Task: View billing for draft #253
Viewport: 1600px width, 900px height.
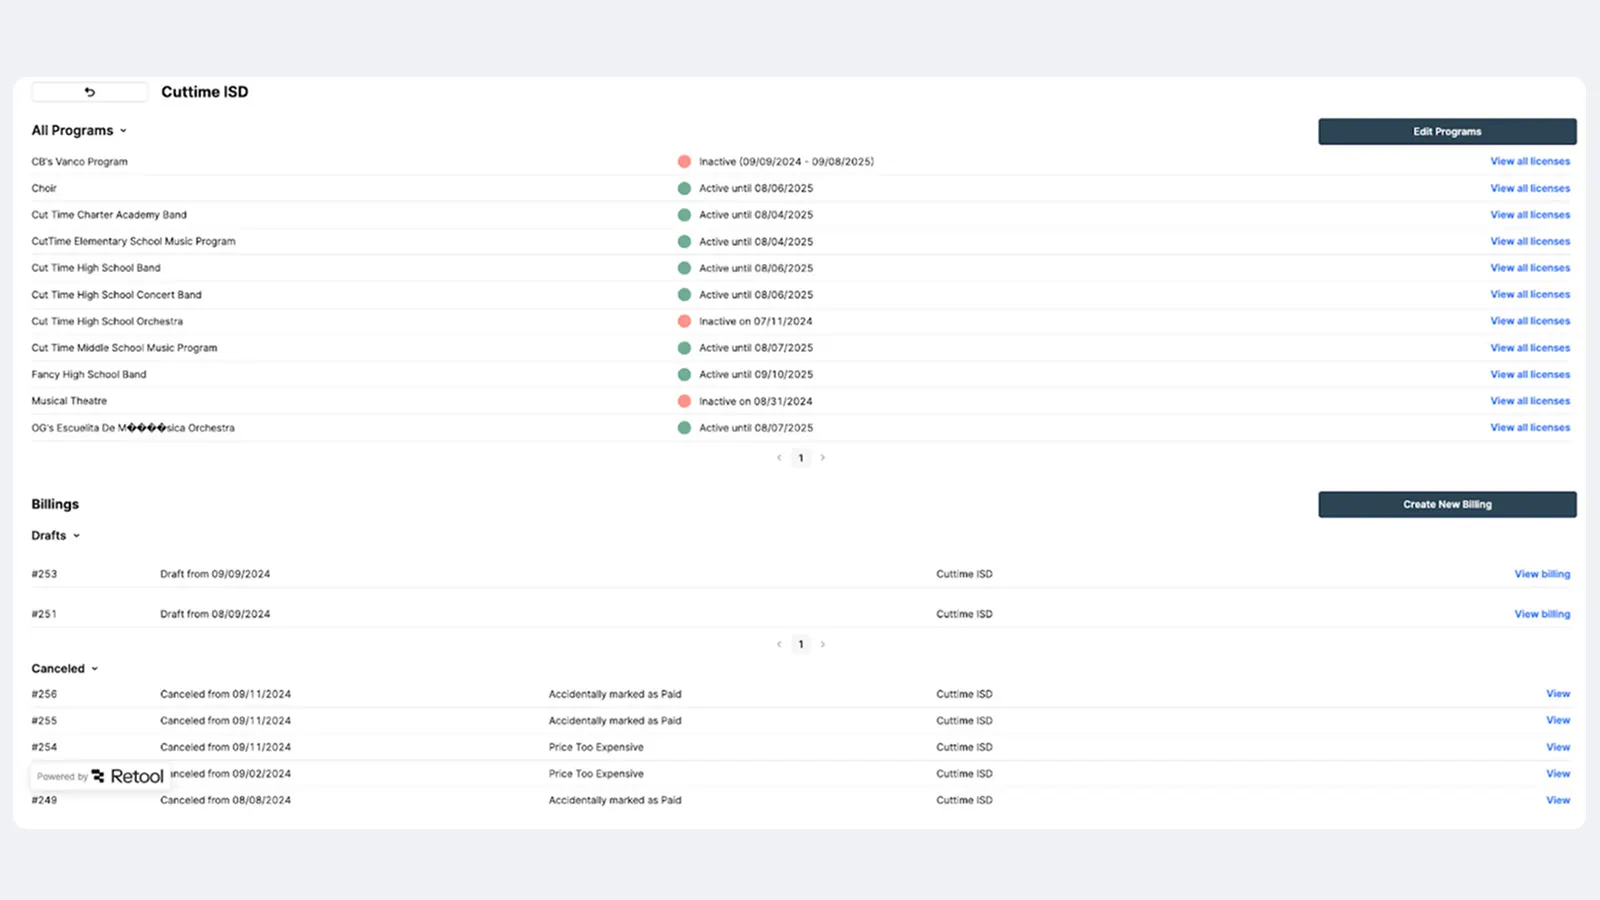Action: pos(1542,574)
